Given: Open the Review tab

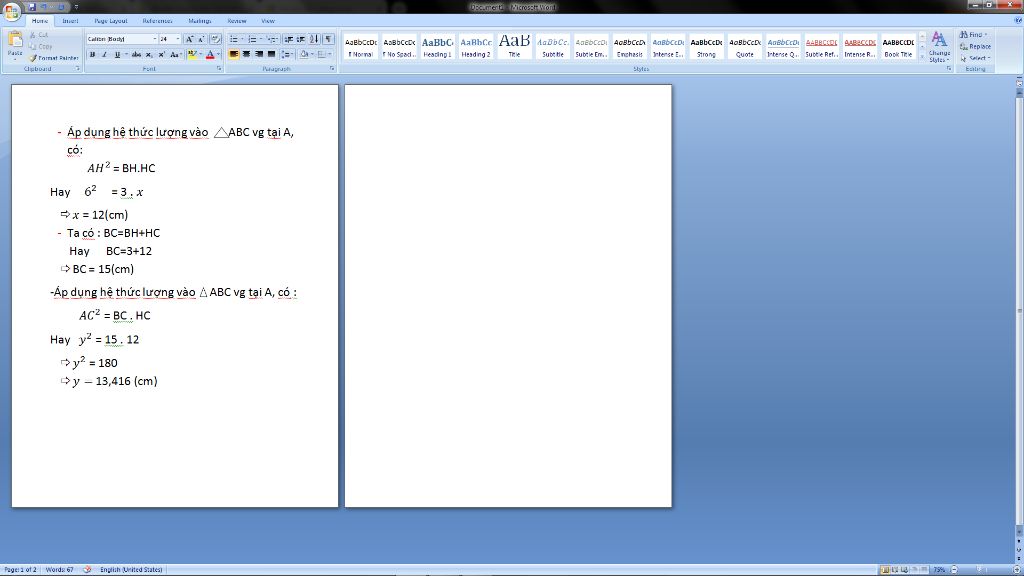Looking at the screenshot, I should (x=236, y=21).
